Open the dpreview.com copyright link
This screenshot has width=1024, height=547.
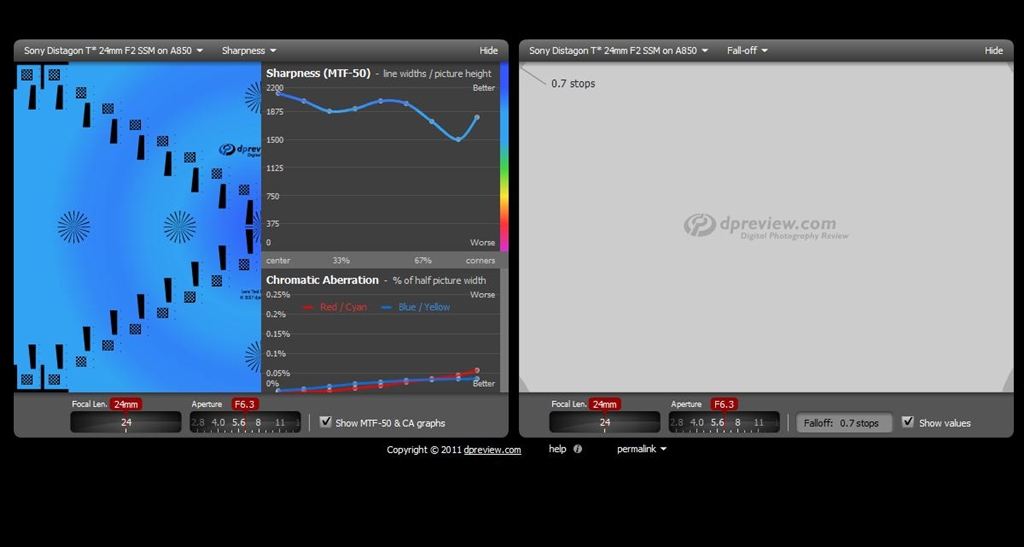pos(492,450)
